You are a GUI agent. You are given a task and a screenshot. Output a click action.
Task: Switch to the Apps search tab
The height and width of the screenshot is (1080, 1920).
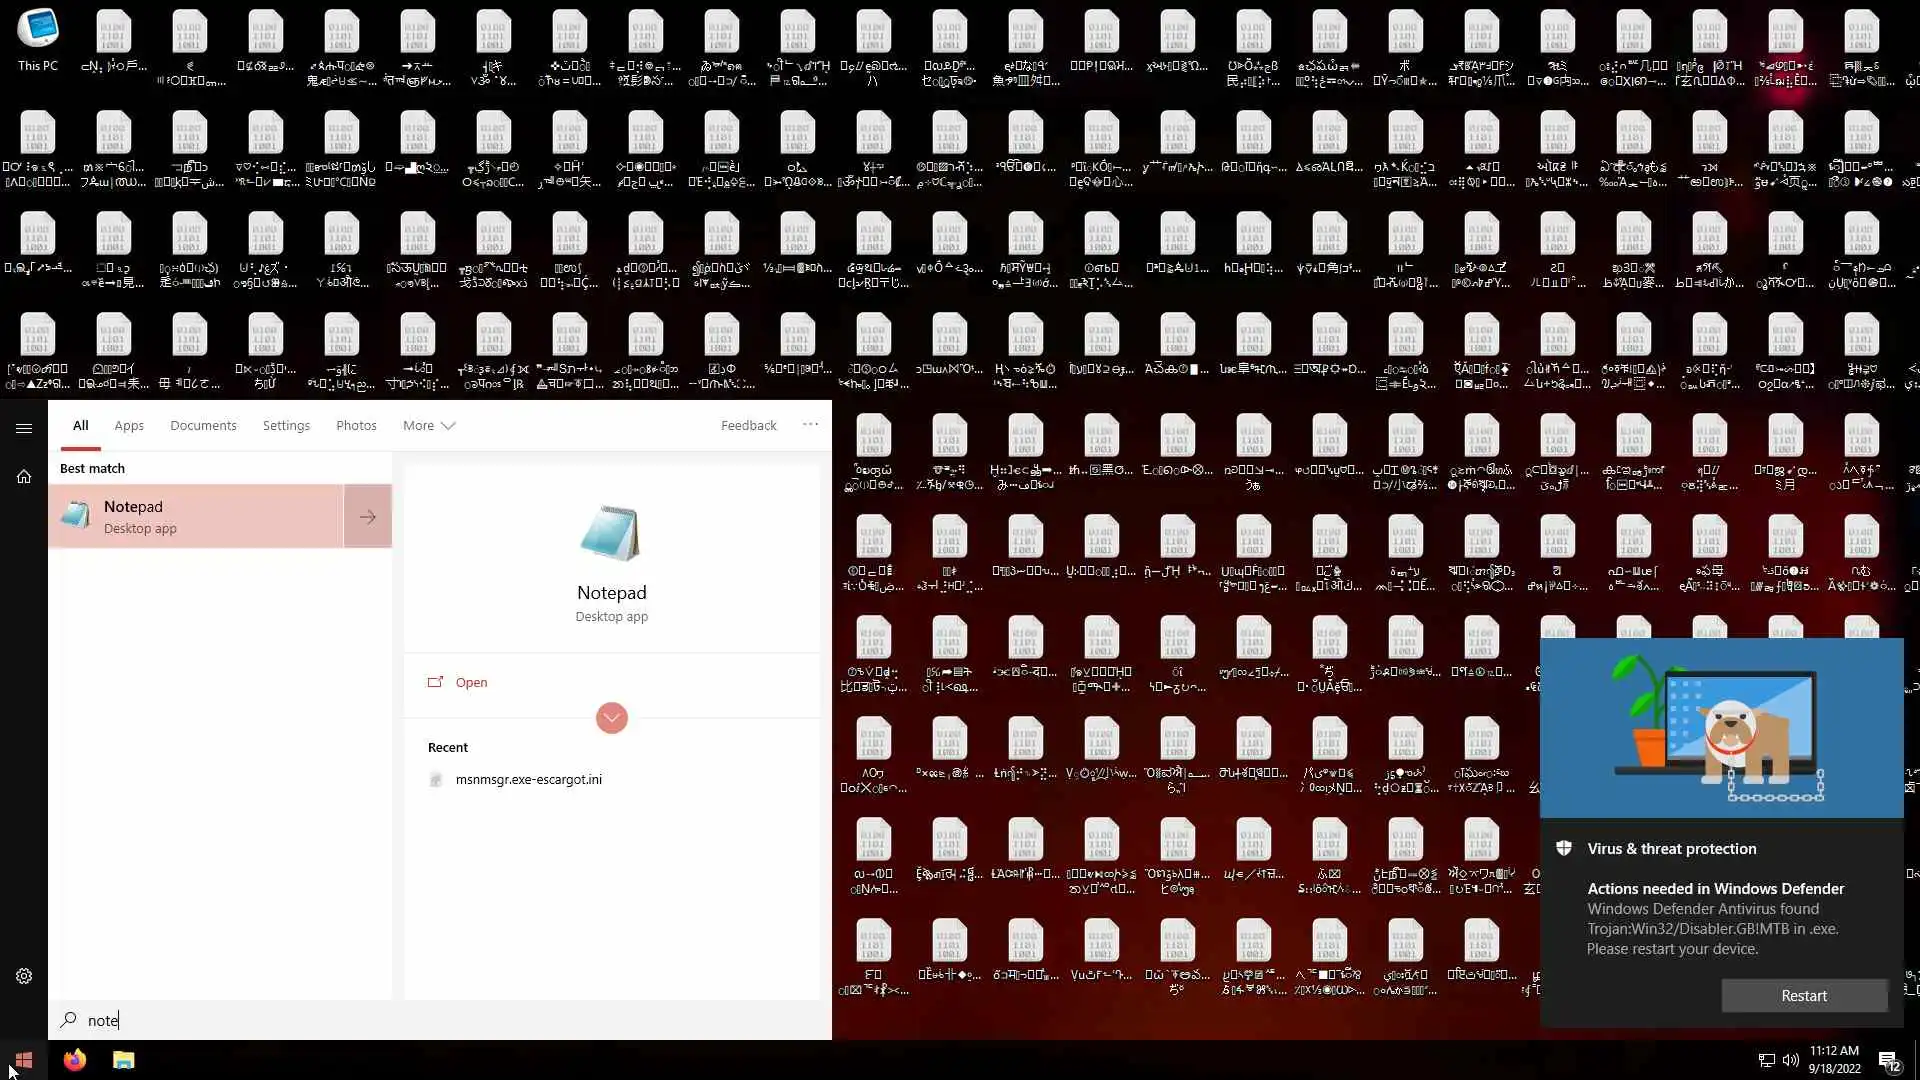click(129, 425)
